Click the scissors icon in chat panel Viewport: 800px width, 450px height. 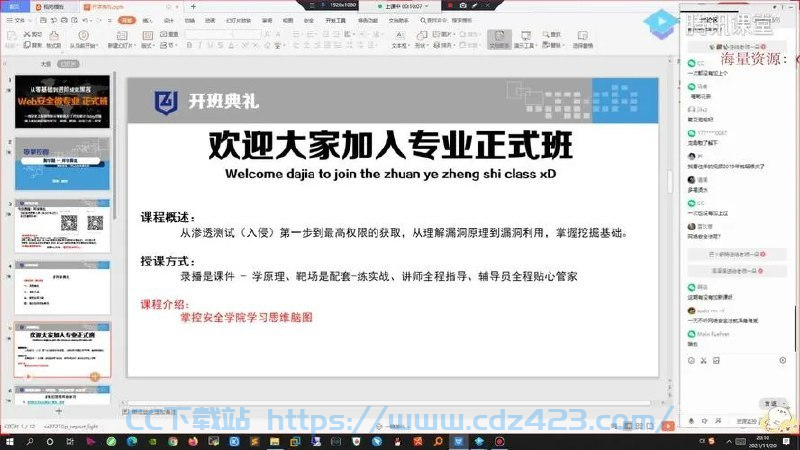coord(704,361)
